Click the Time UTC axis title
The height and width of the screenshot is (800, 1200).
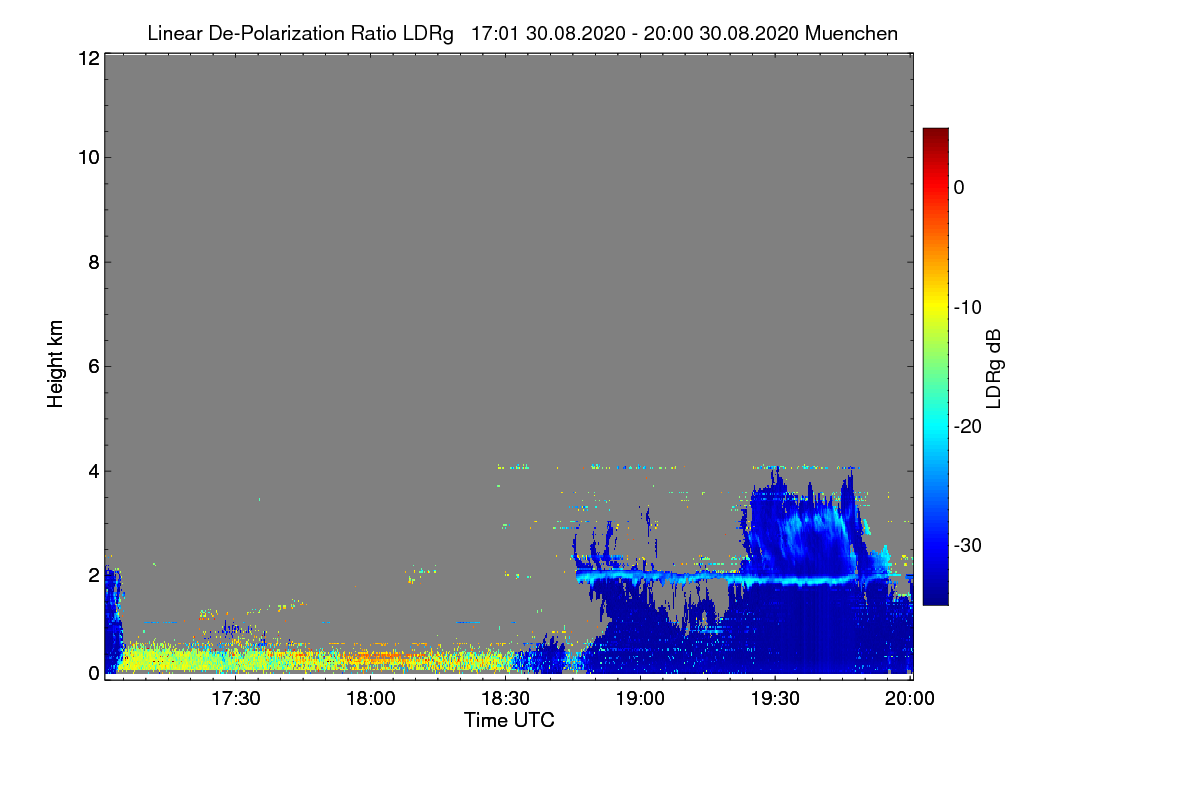(x=509, y=720)
